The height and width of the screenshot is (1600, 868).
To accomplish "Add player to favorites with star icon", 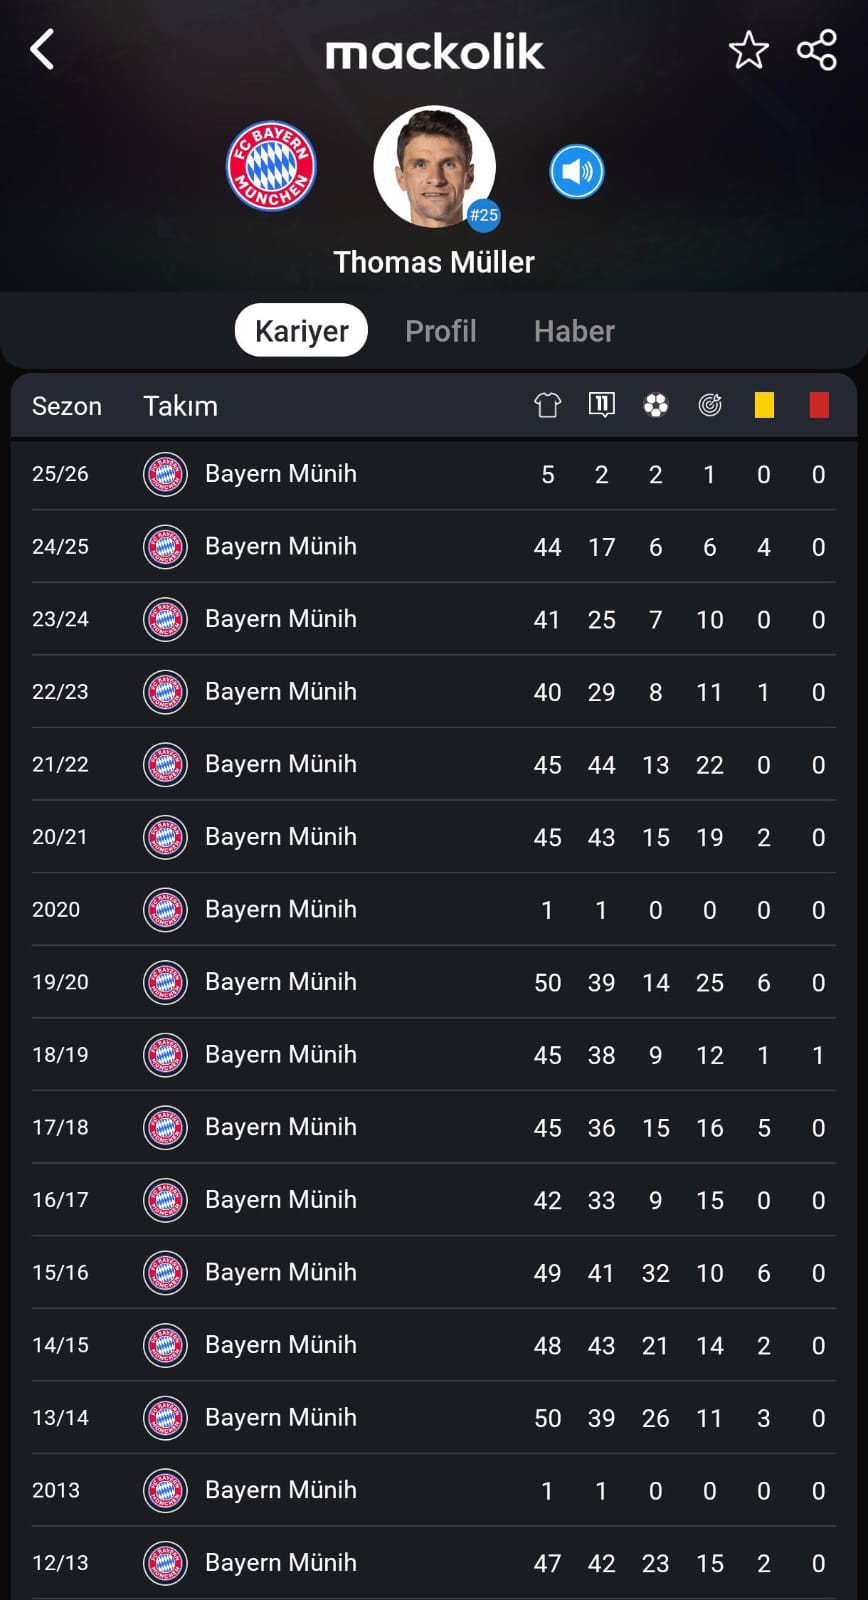I will [x=748, y=50].
